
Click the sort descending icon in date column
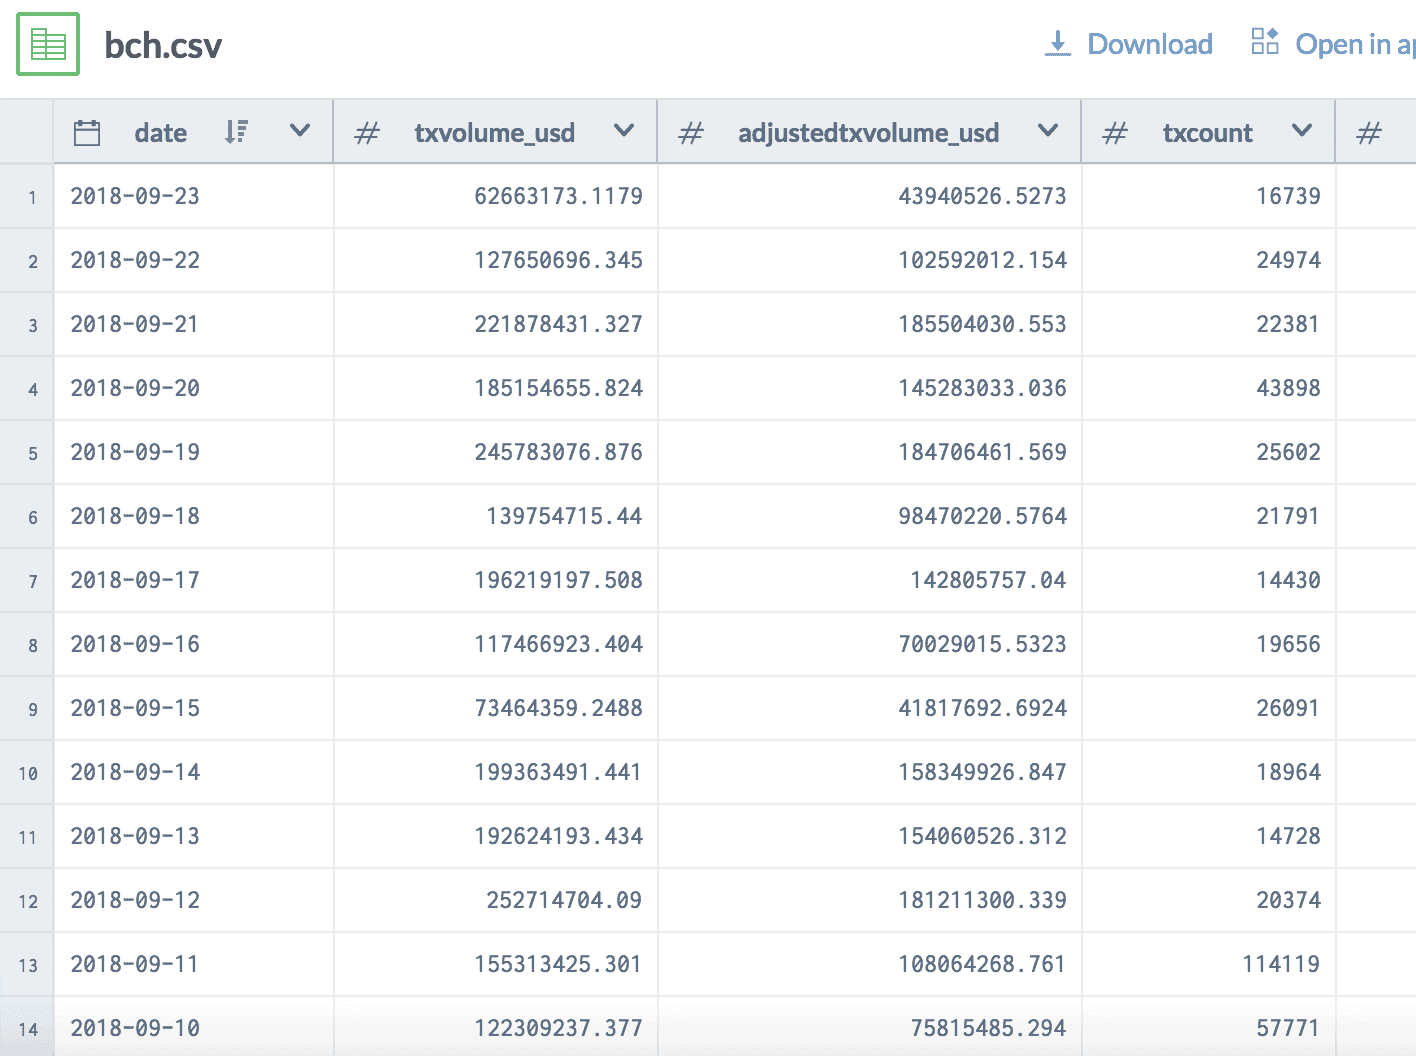[x=236, y=132]
